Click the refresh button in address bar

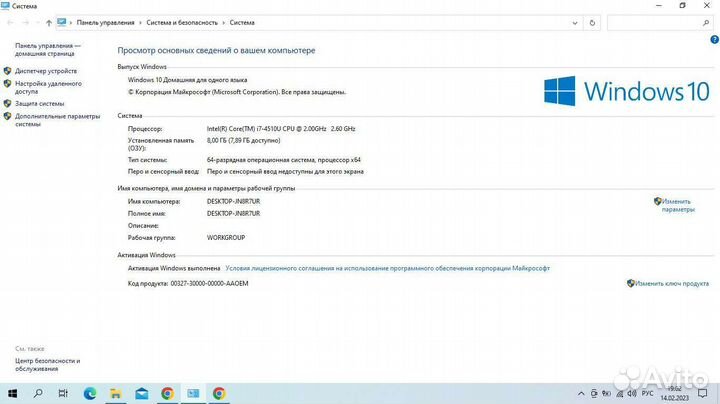[592, 22]
